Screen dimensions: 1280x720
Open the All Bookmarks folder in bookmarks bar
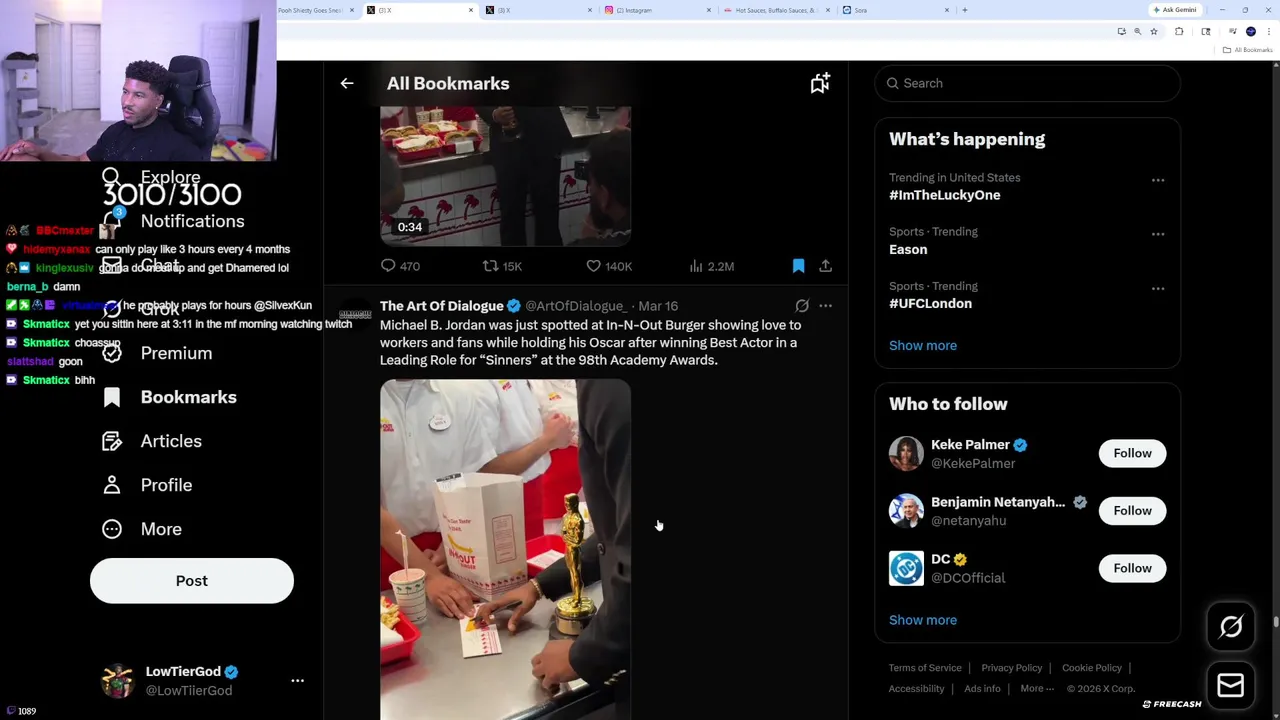click(1249, 50)
